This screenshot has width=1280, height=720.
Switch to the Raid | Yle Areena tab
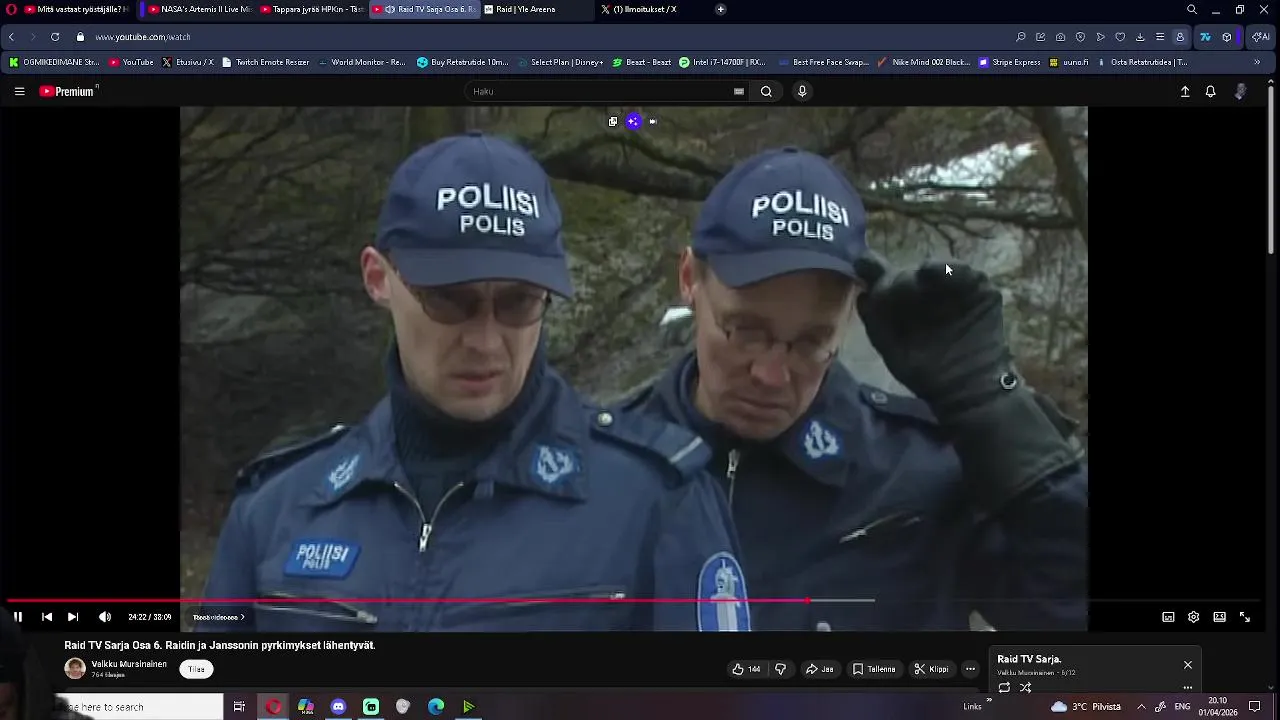[536, 9]
